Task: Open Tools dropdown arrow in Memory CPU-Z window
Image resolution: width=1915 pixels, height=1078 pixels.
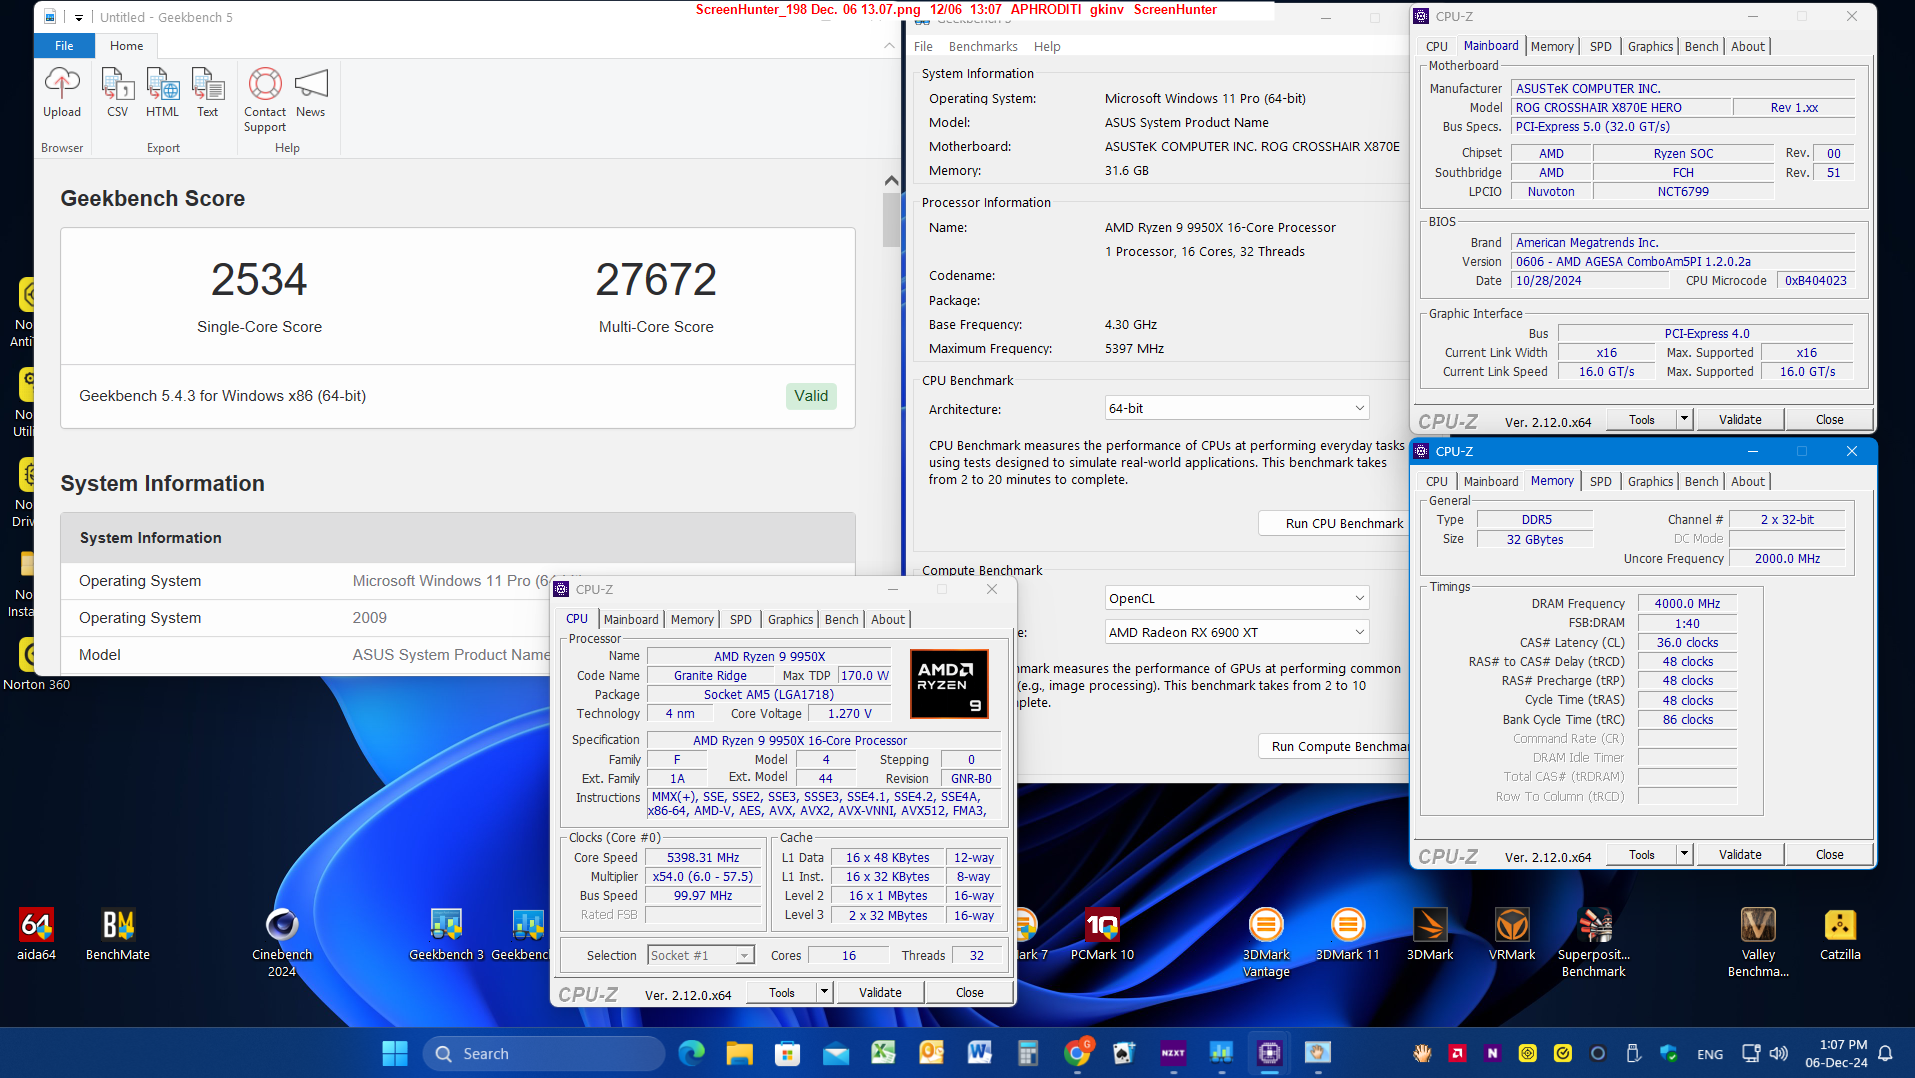Action: click(x=1684, y=854)
